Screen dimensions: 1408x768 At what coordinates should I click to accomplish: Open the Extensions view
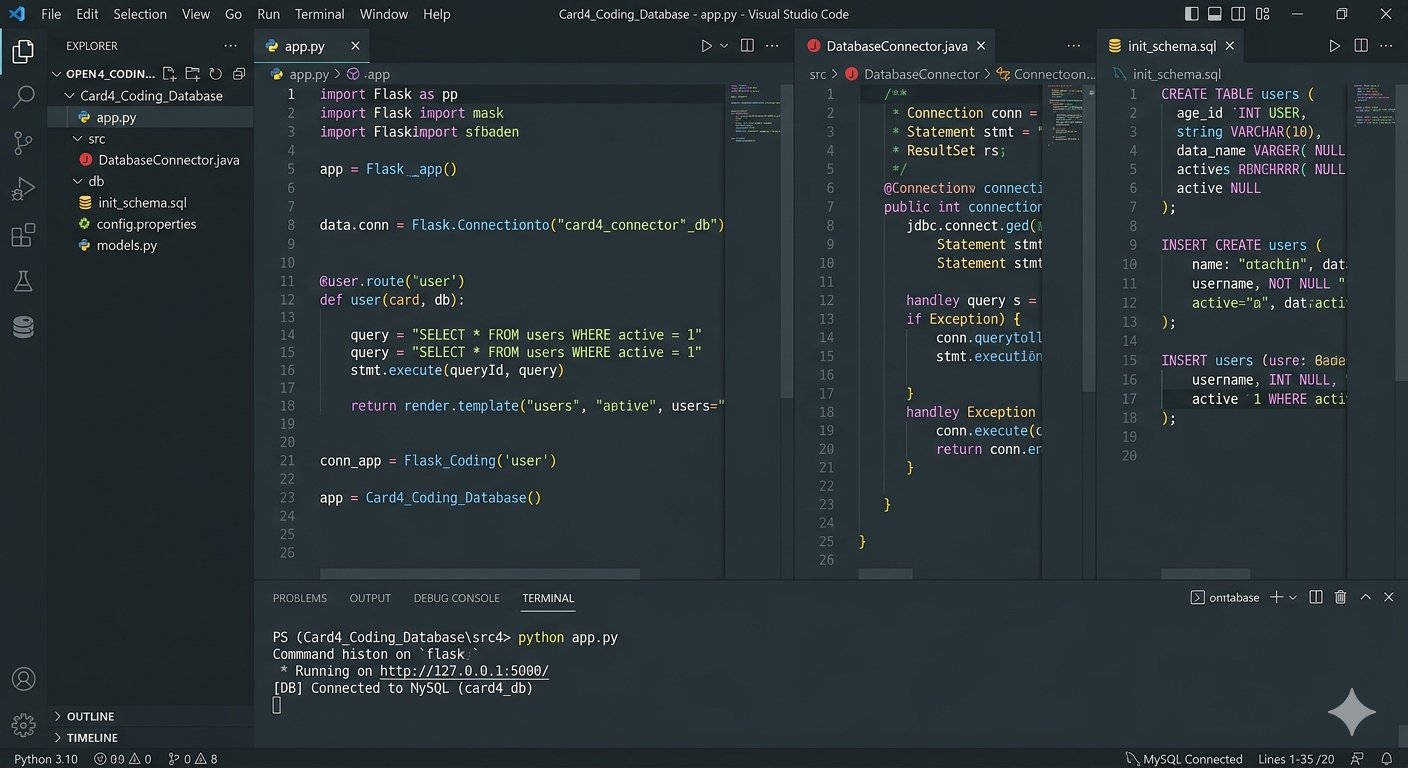(x=23, y=236)
